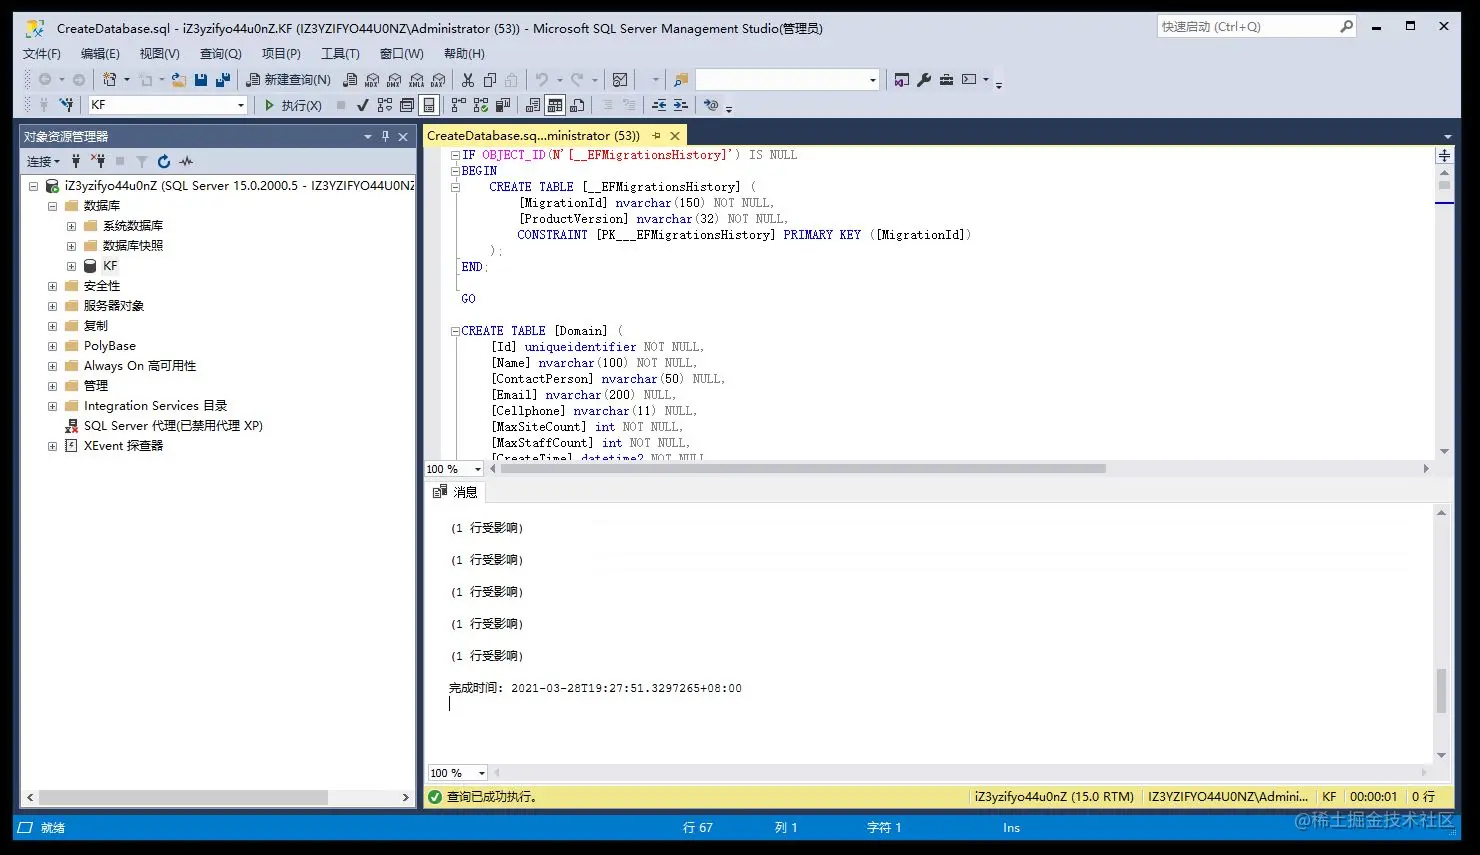Click the Parse checkmark icon

coord(362,105)
